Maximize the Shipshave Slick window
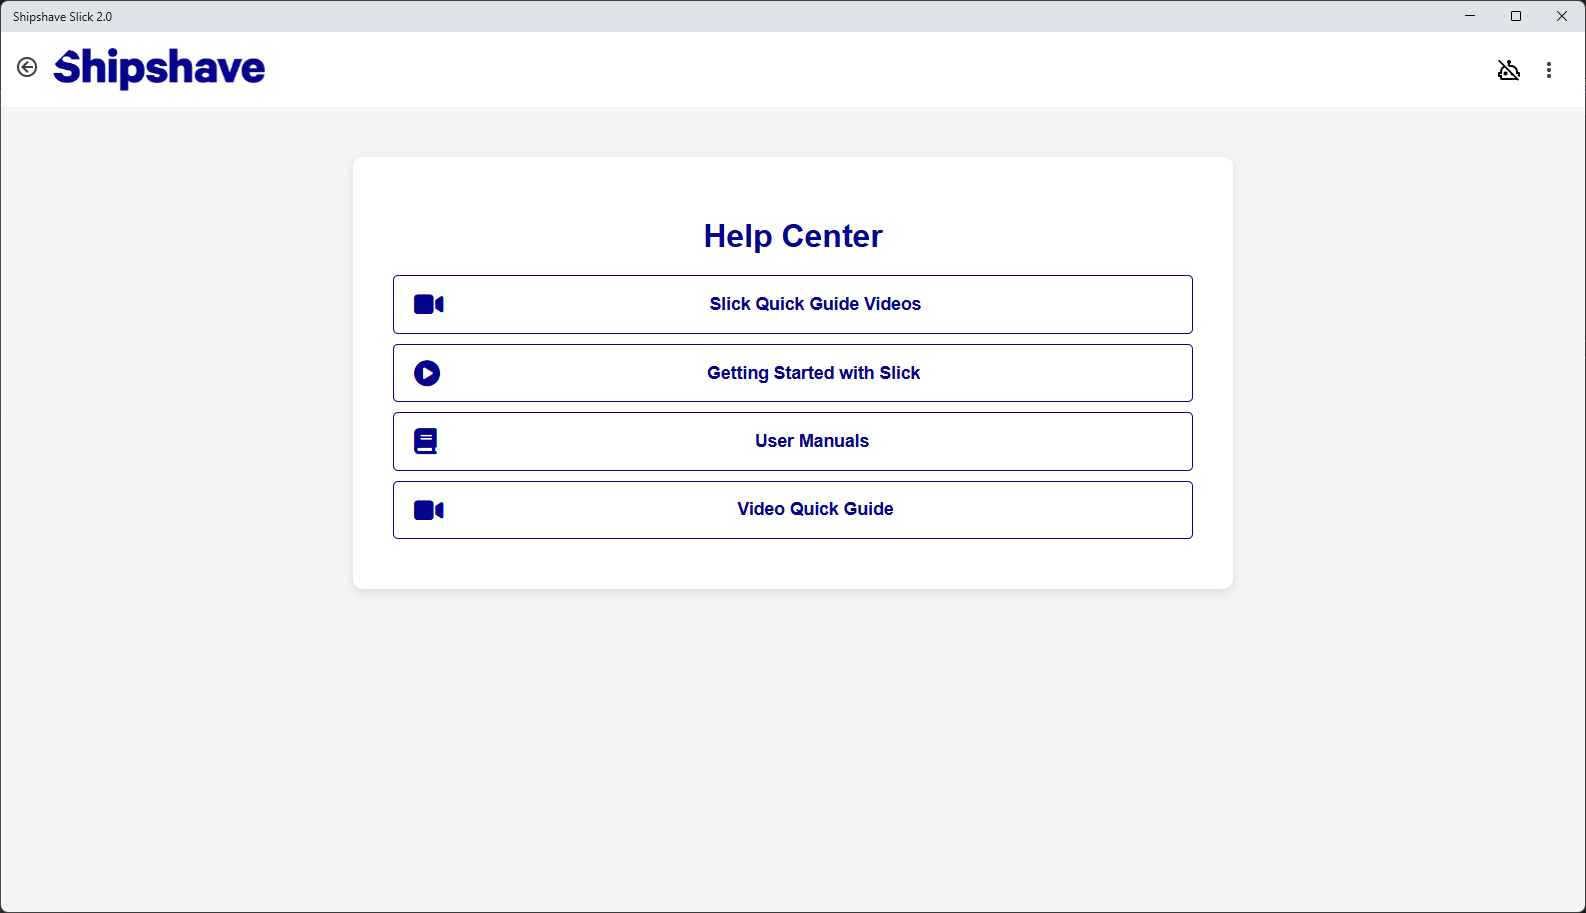 (1516, 16)
